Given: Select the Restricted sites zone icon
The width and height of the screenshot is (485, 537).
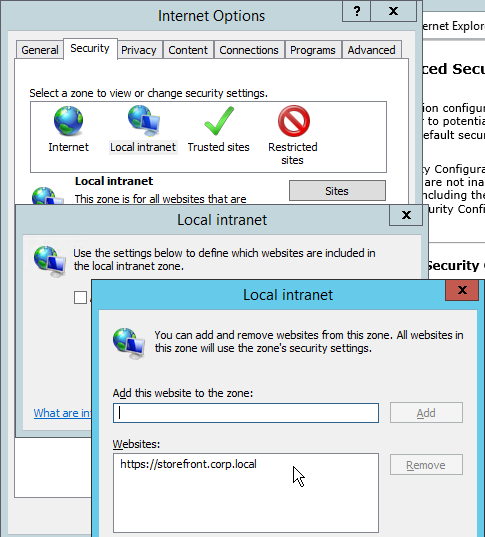Looking at the screenshot, I should 294,121.
